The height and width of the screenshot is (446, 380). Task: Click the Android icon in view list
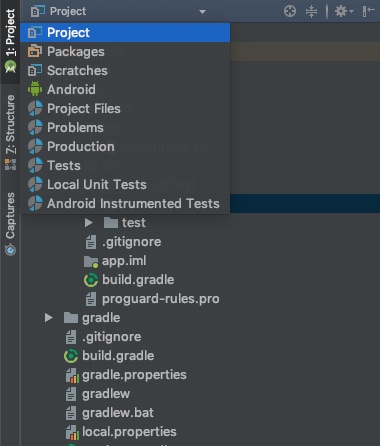(x=35, y=89)
